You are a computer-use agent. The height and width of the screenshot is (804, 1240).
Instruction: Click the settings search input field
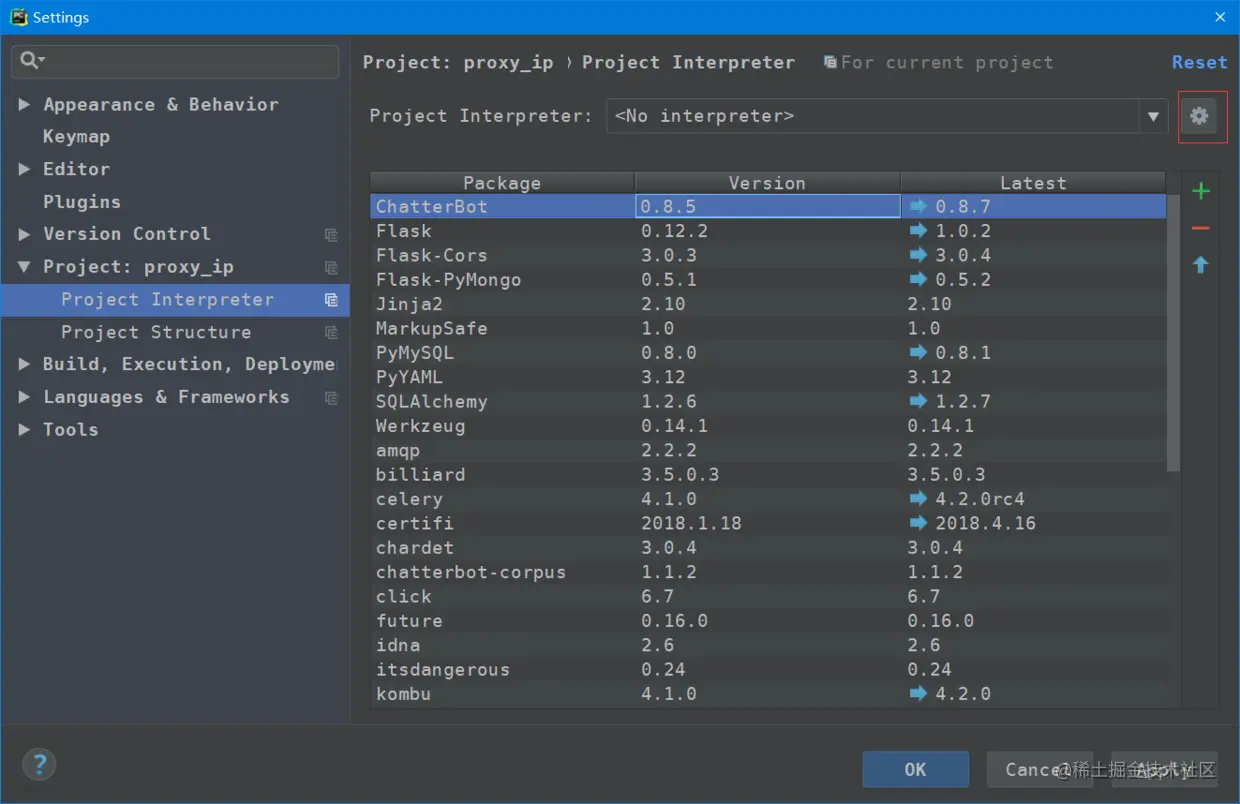175,61
